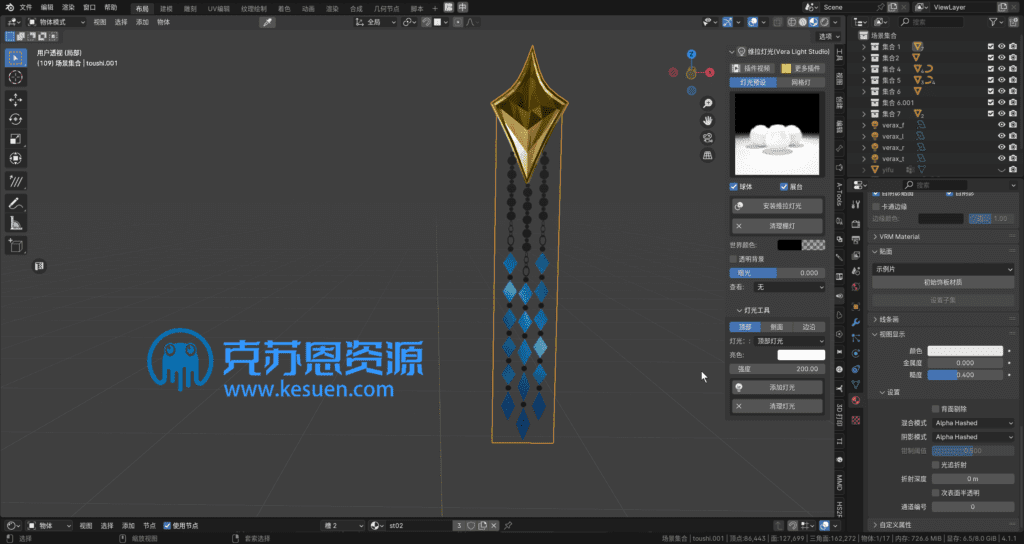Select the Move tool in the toolbar
1024x544 pixels.
pos(16,99)
